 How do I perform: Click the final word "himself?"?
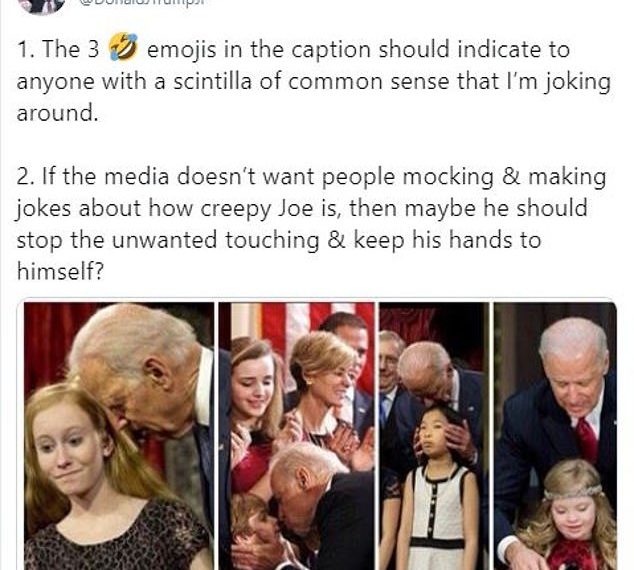point(60,271)
